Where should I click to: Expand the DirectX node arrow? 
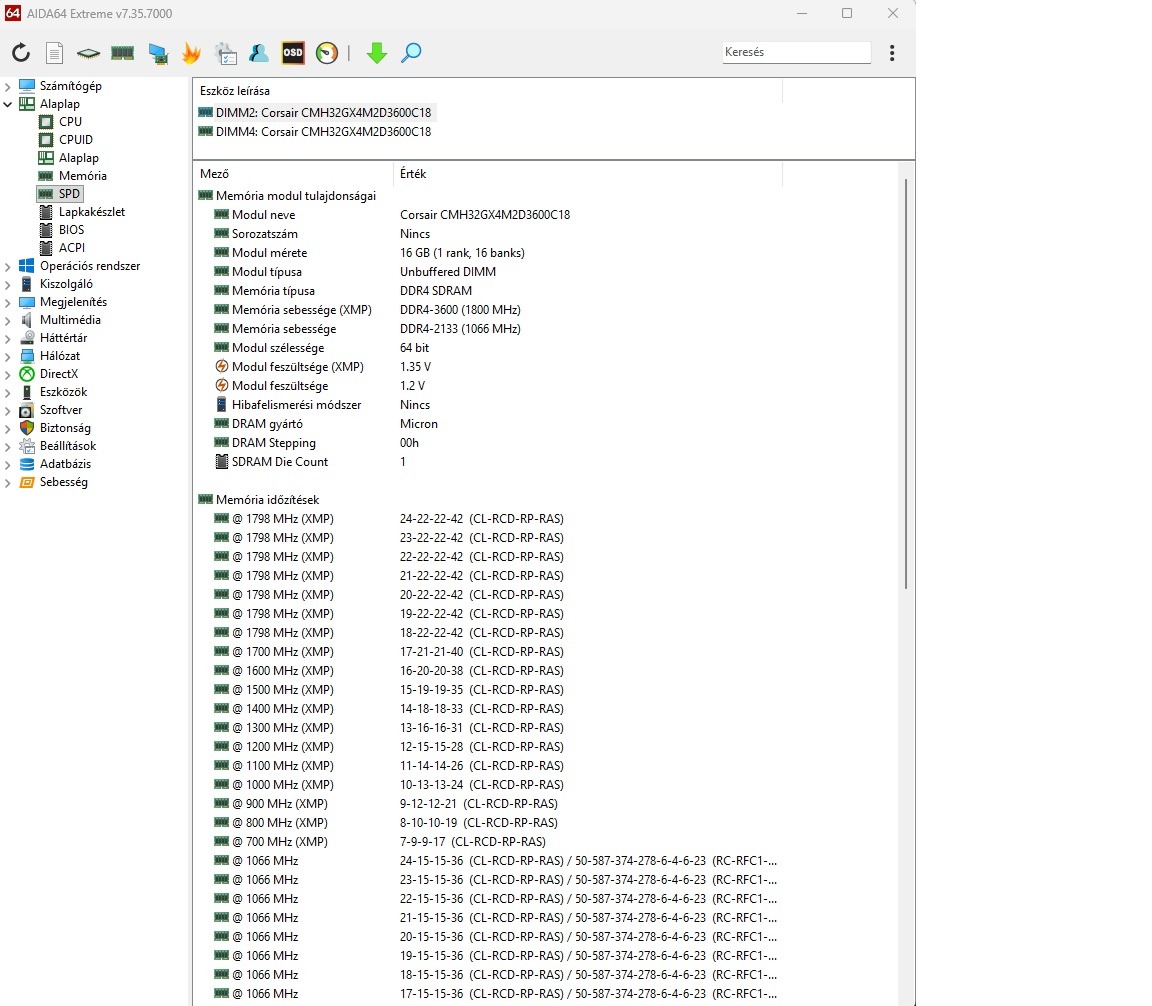point(8,374)
